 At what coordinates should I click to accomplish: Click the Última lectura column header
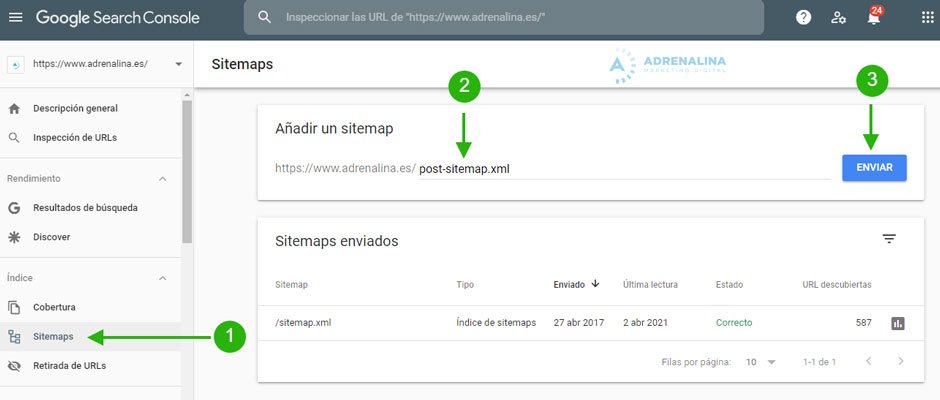[650, 284]
